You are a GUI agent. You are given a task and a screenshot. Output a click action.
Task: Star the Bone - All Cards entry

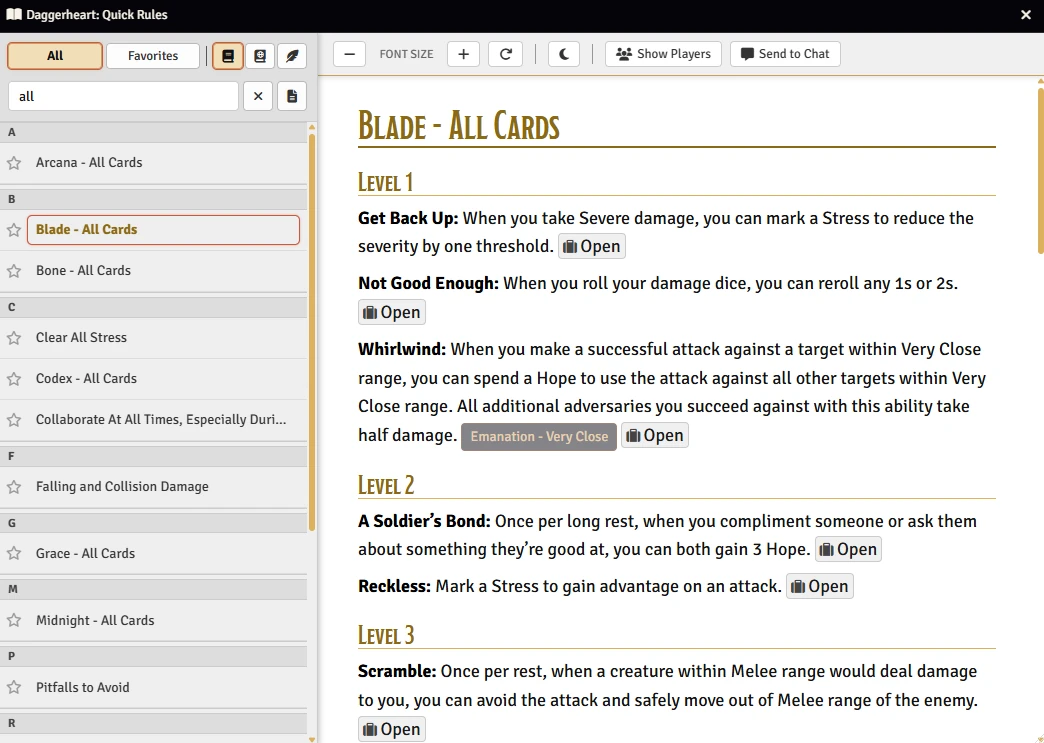click(14, 270)
